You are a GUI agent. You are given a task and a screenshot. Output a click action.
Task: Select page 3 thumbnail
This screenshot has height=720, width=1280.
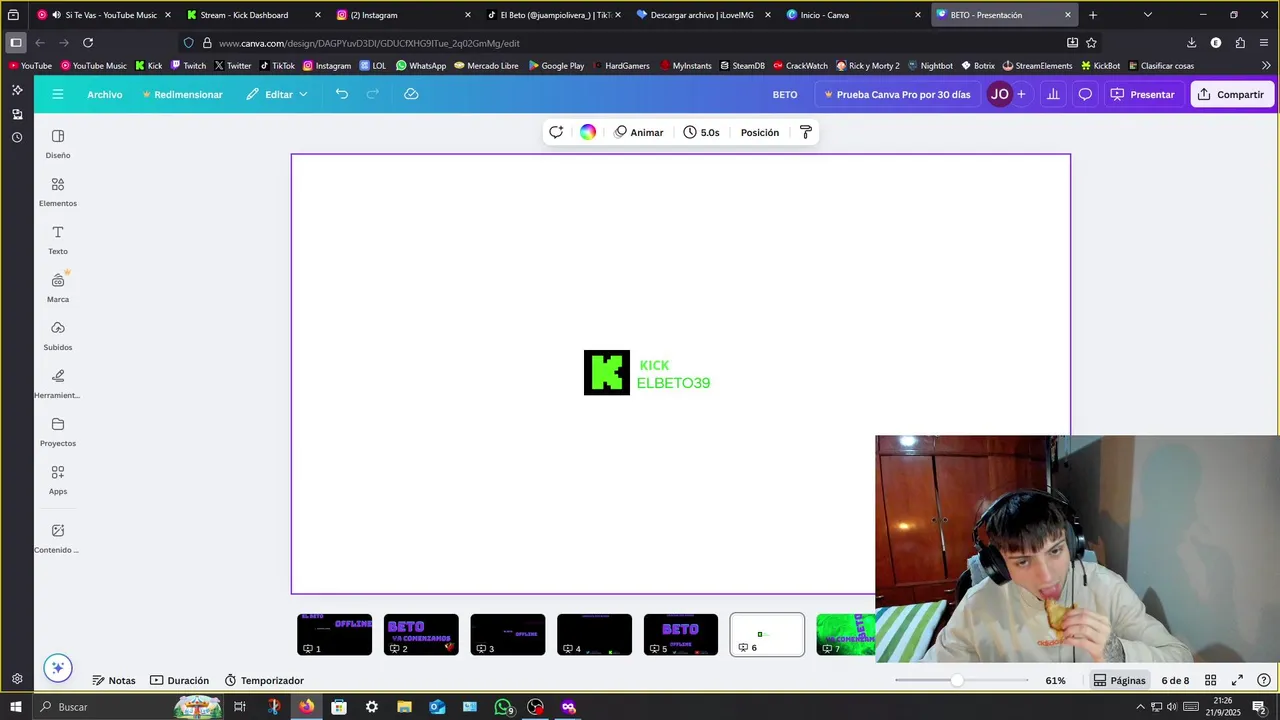[508, 635]
